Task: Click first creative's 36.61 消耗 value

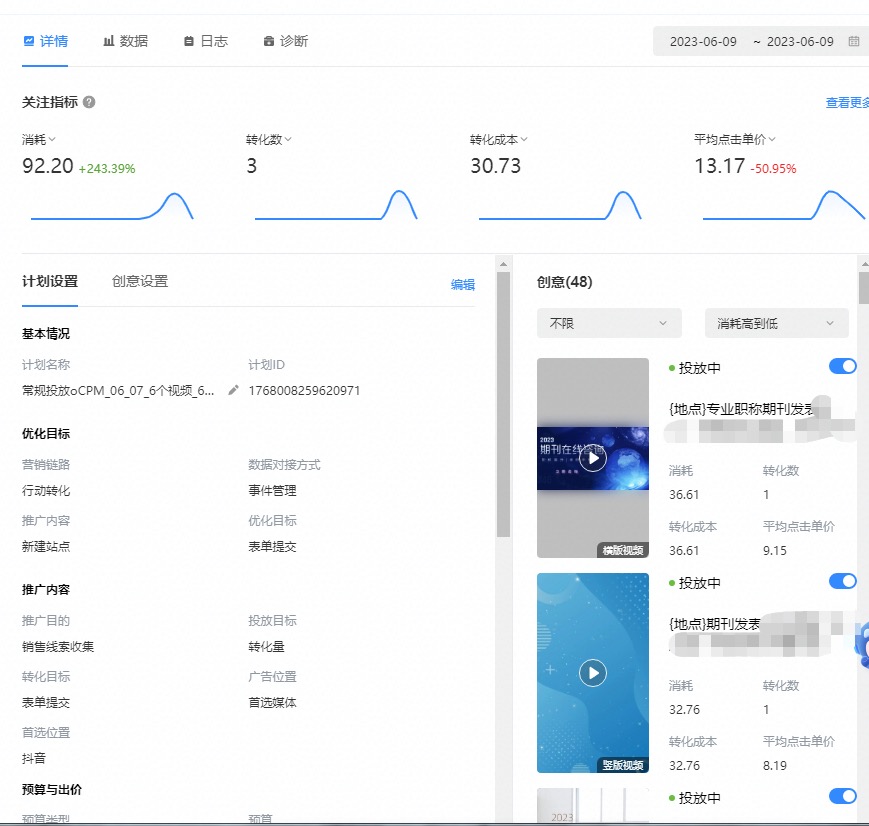Action: (x=684, y=494)
